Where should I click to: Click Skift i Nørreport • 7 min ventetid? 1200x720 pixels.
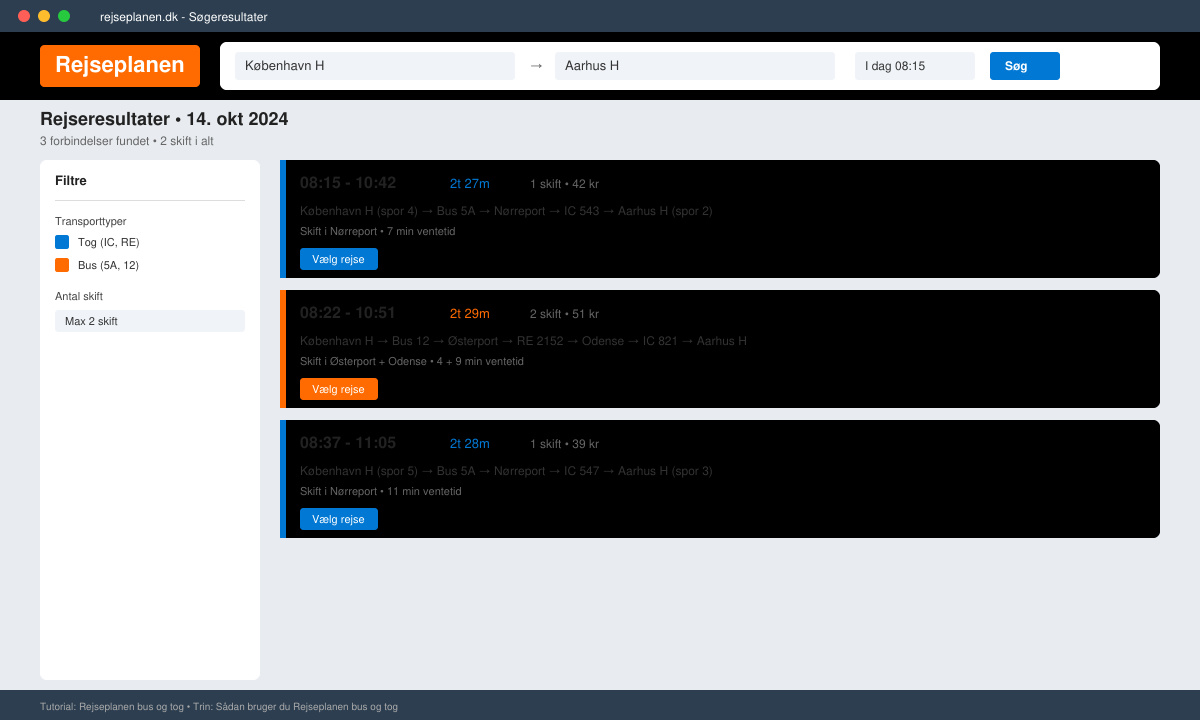click(378, 231)
